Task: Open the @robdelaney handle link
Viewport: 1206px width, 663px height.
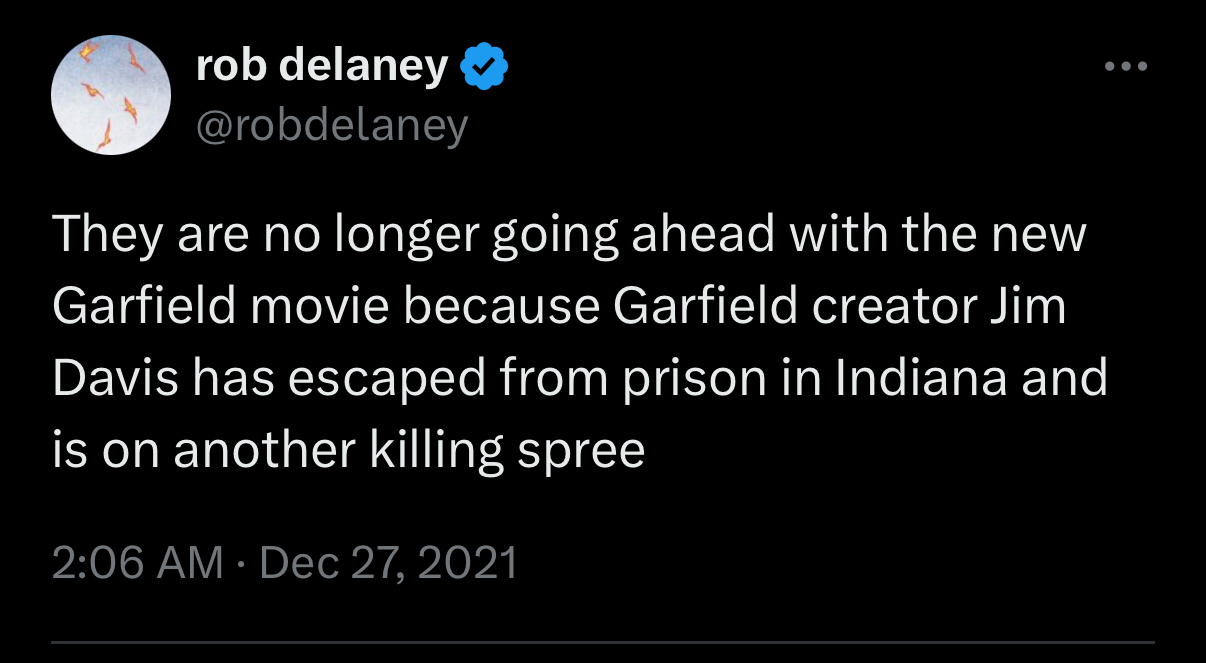Action: [331, 126]
